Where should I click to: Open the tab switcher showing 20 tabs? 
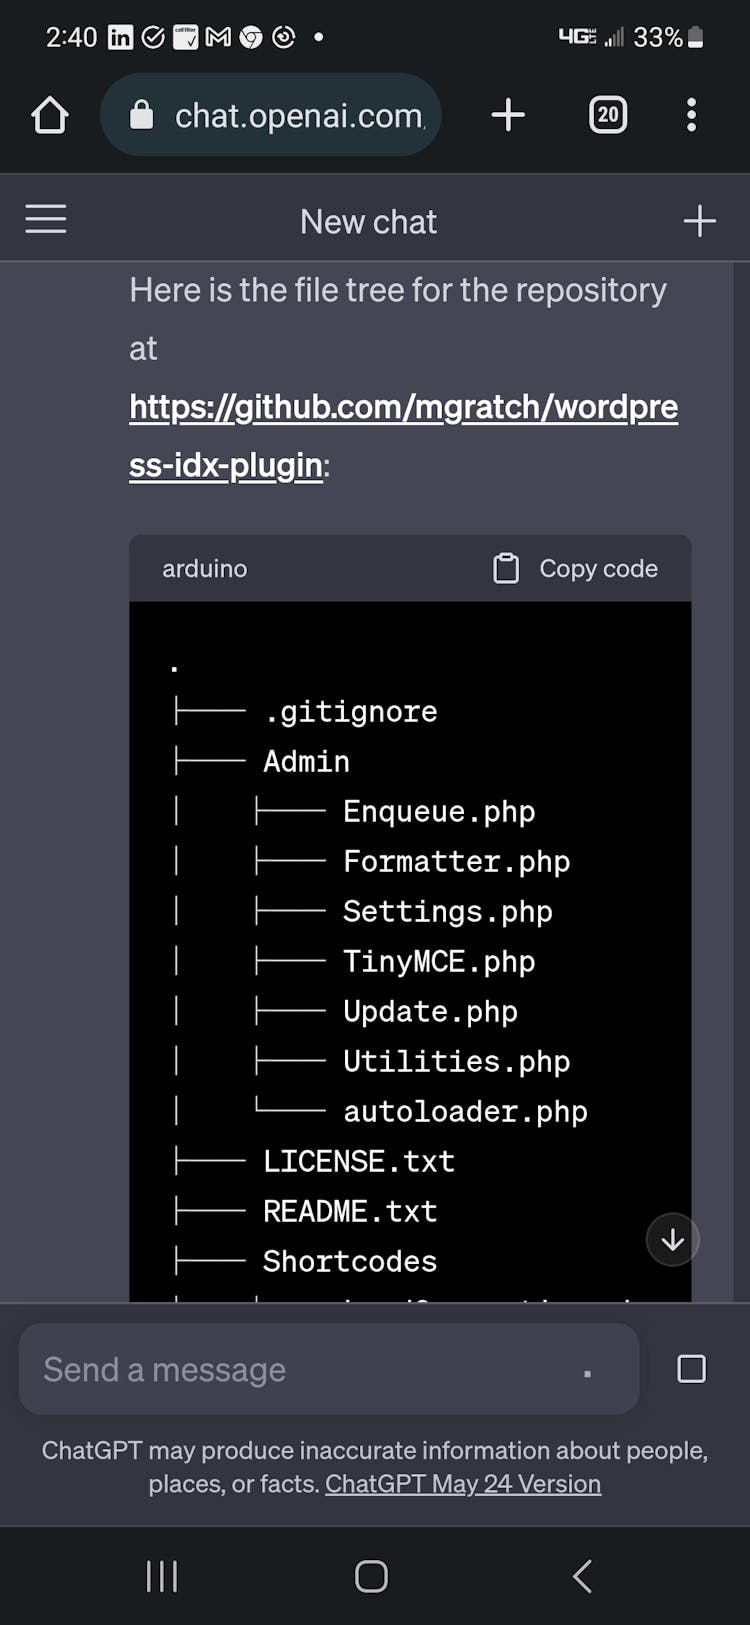click(608, 115)
